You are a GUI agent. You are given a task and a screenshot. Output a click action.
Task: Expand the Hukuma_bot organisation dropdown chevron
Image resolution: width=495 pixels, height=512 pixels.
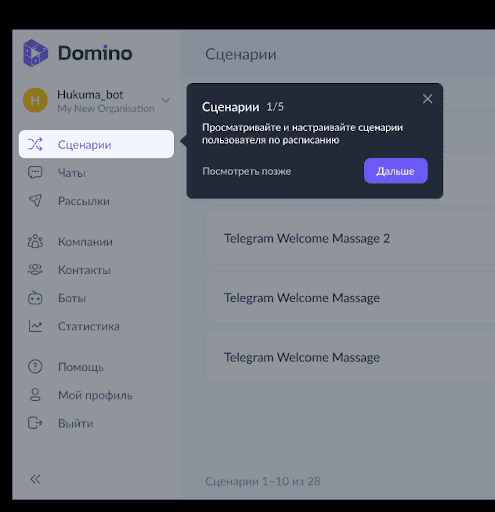tap(166, 100)
